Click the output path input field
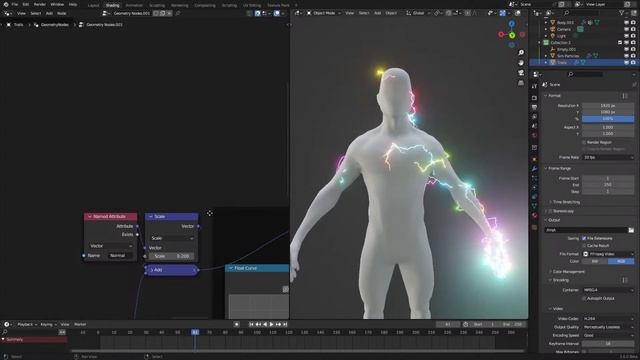 tap(586, 230)
